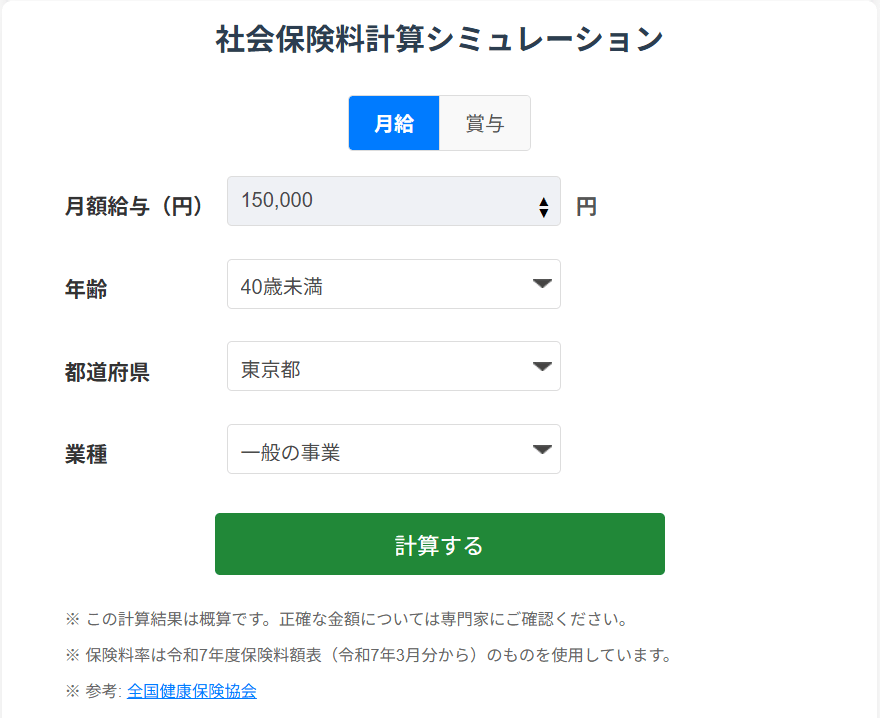
Task: Click the 都道府県 field label
Action: [107, 373]
